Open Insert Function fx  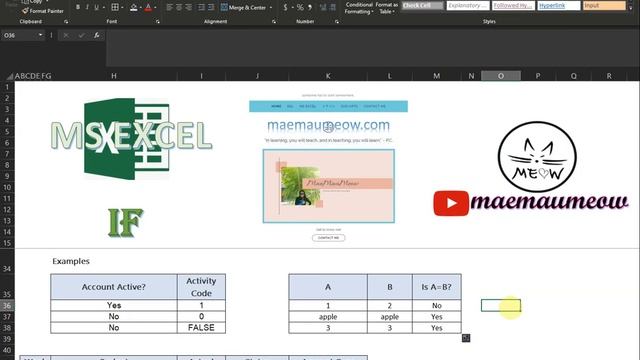click(96, 36)
